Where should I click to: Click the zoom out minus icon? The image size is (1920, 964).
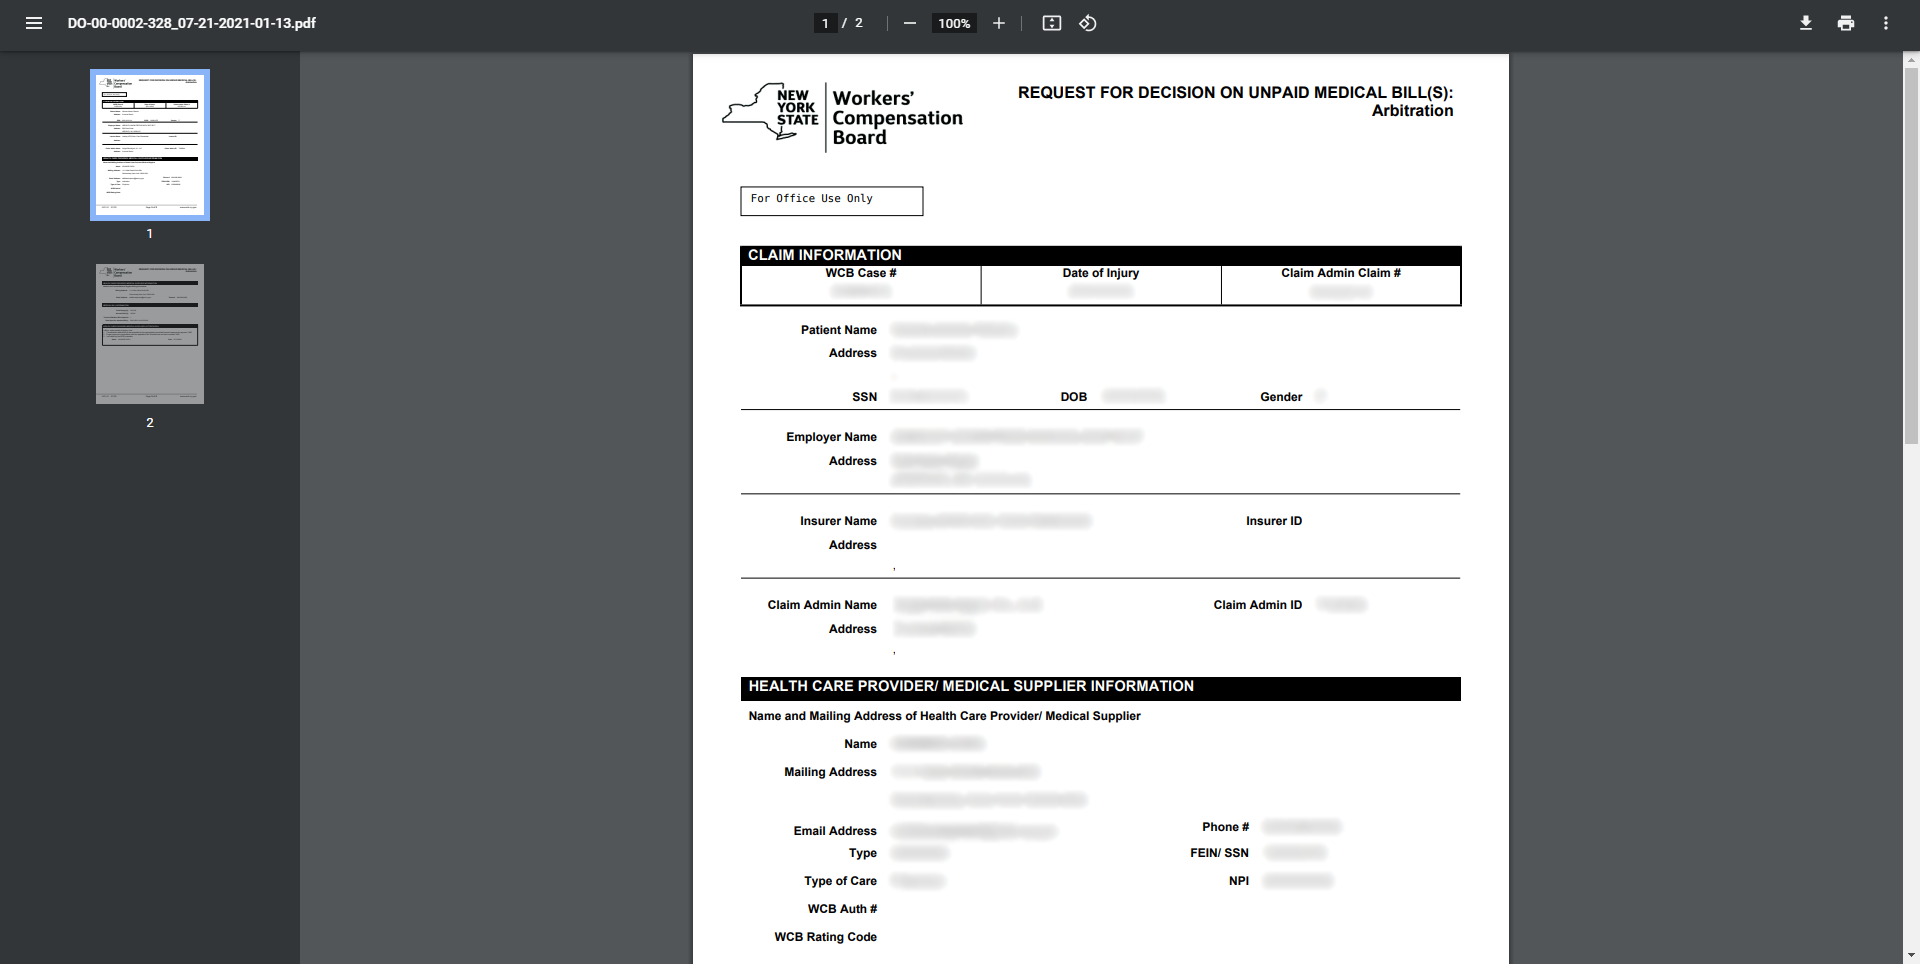coord(909,23)
